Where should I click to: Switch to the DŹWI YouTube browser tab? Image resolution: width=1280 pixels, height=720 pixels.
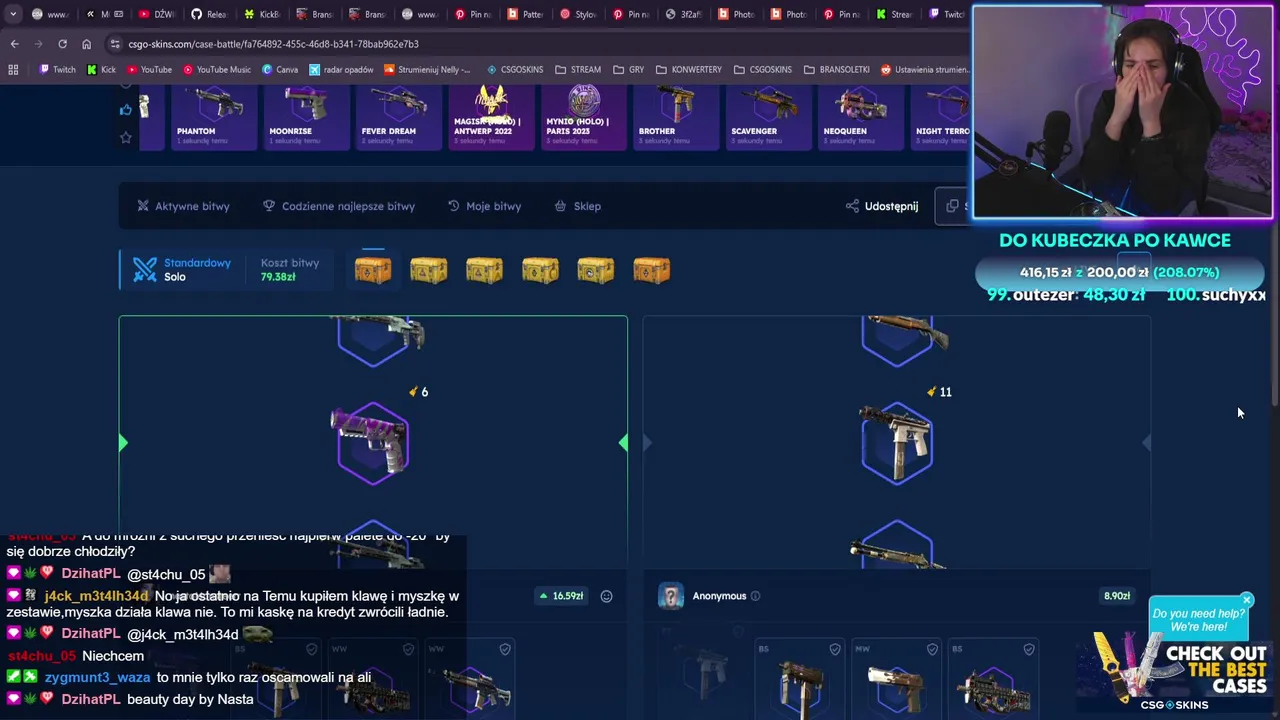pos(159,14)
